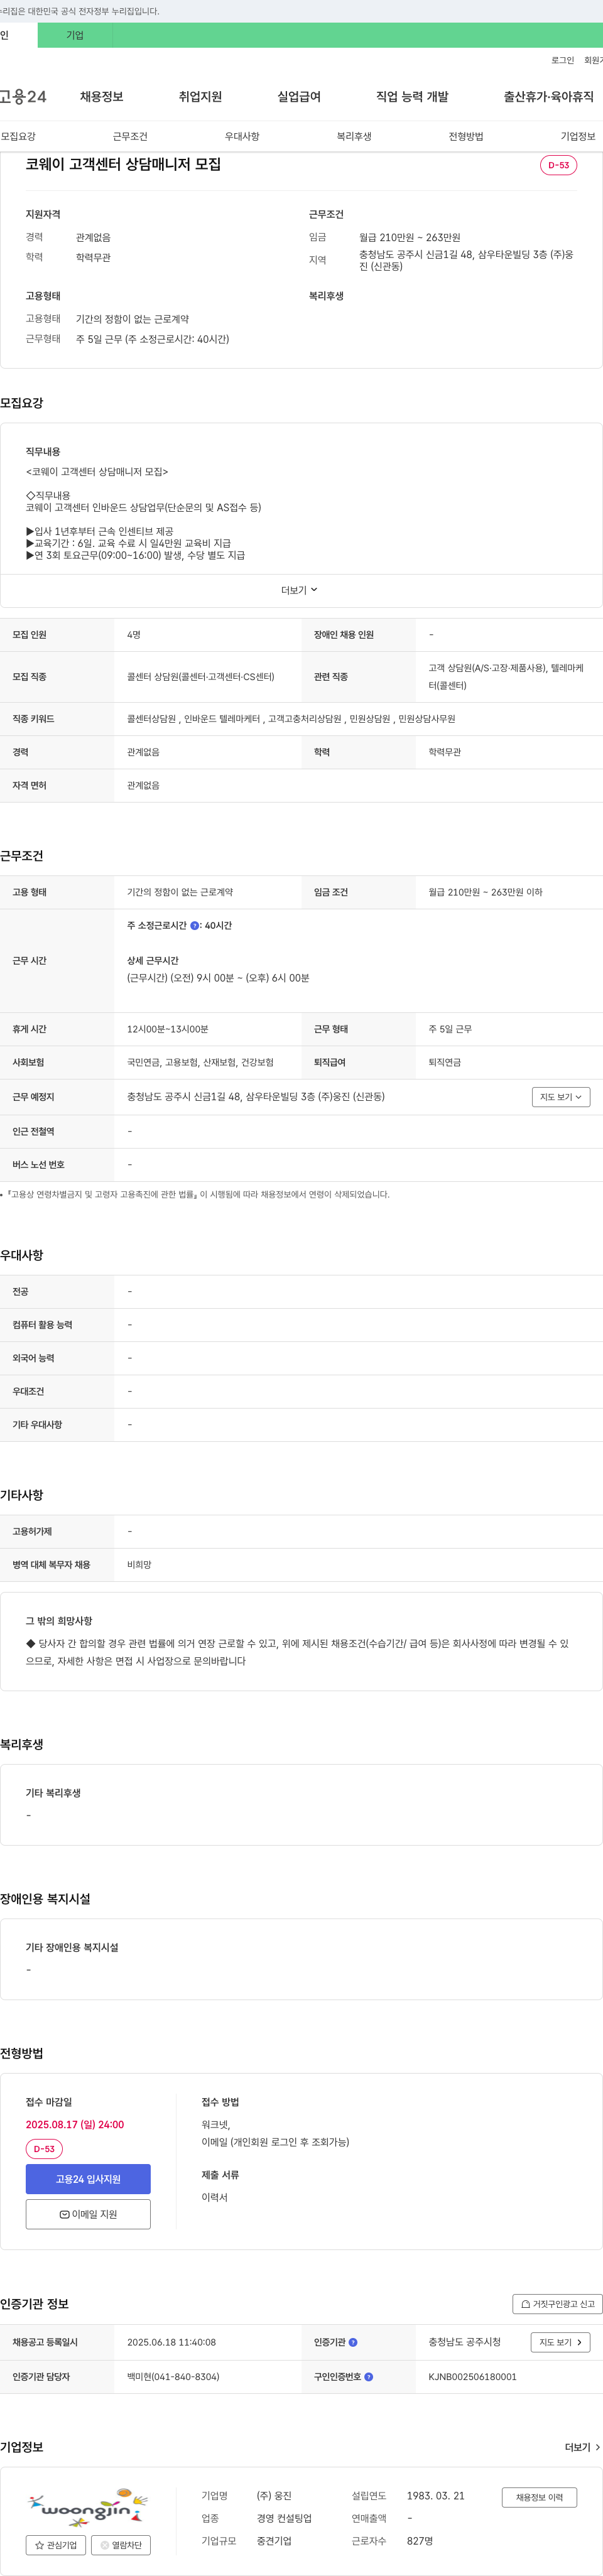Click the info icon next to 주 소정근로시간
The image size is (603, 2576).
pos(195,925)
